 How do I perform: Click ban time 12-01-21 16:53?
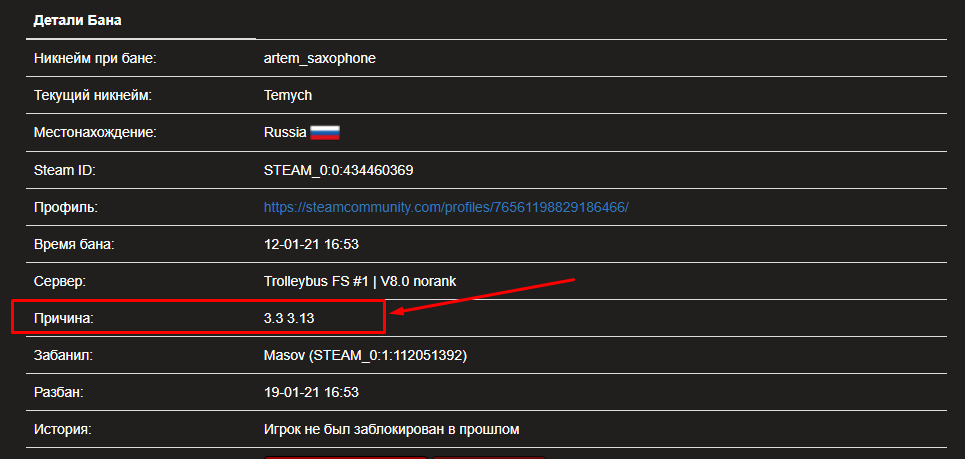pyautogui.click(x=311, y=244)
